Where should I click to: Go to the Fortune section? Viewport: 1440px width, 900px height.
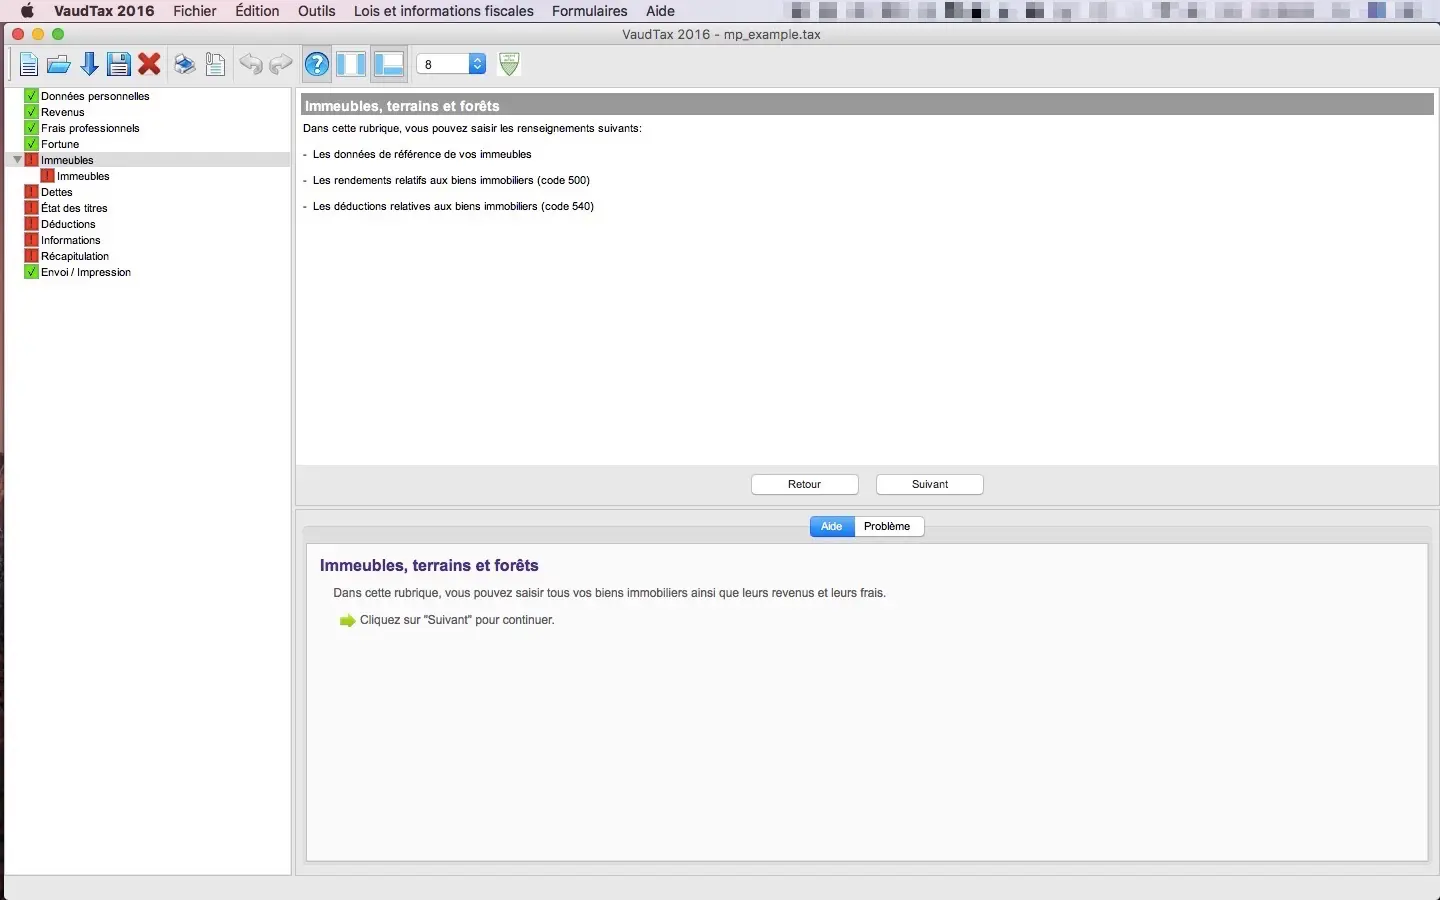60,144
